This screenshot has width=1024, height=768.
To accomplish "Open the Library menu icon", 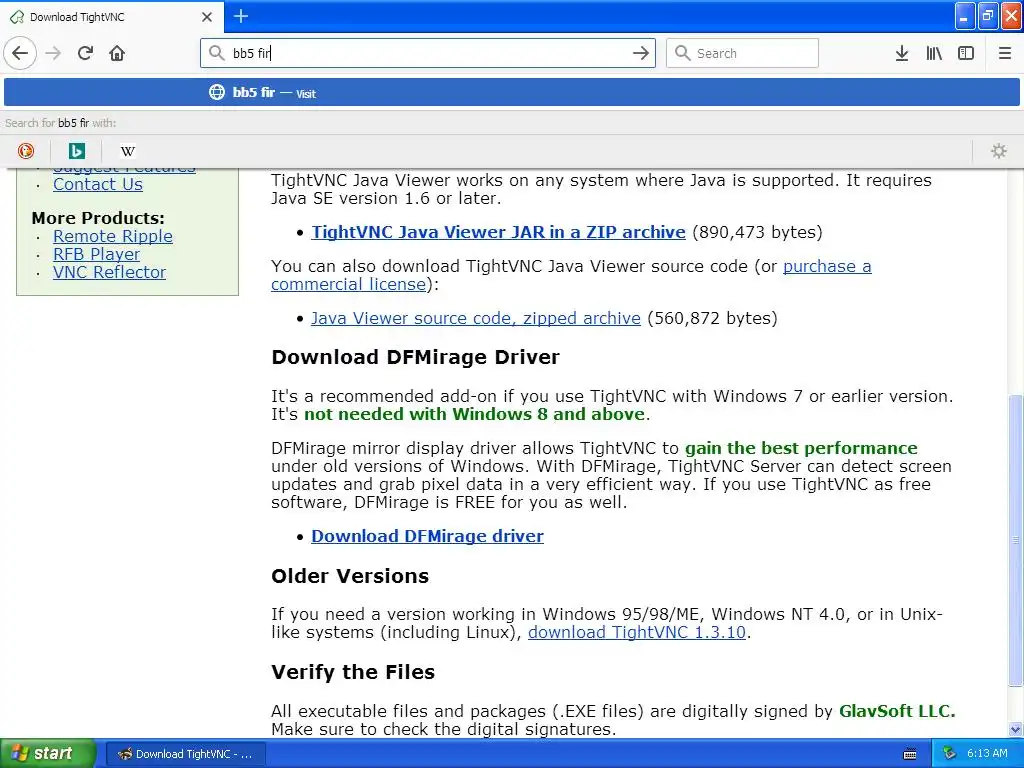I will click(934, 53).
